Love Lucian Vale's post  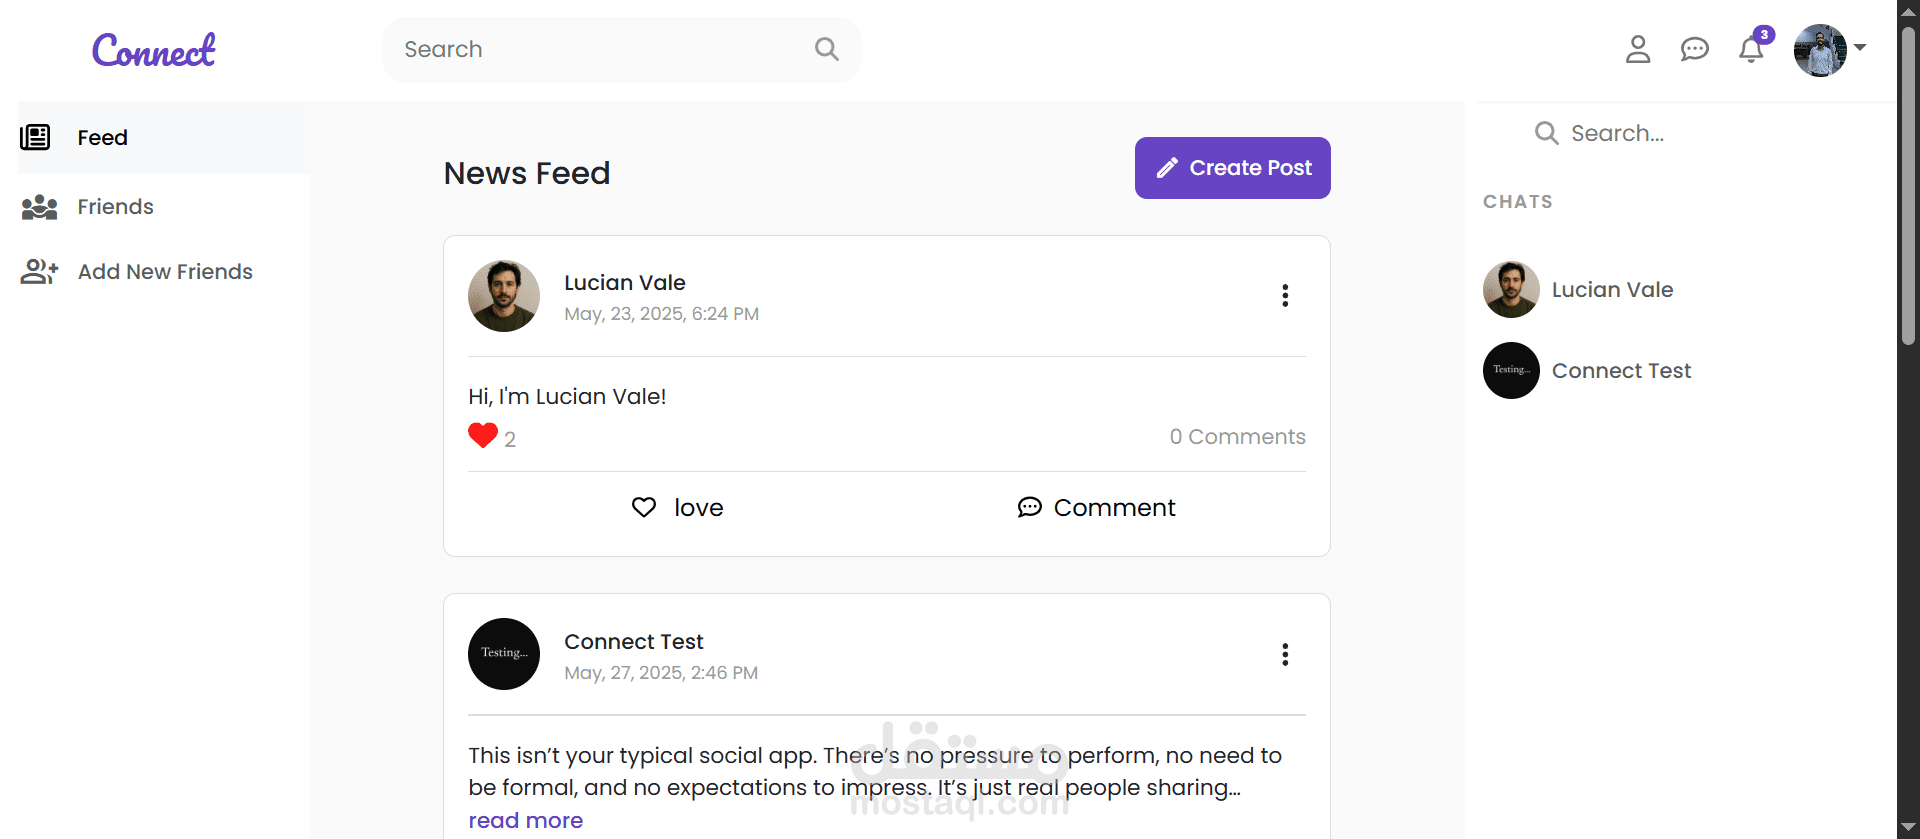(677, 508)
